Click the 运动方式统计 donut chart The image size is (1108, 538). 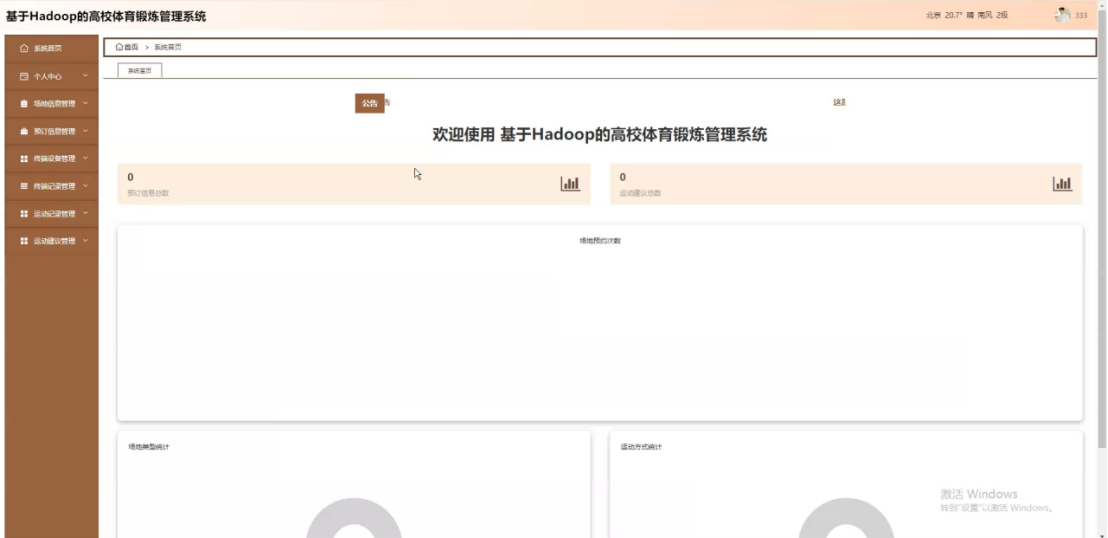pos(846,518)
